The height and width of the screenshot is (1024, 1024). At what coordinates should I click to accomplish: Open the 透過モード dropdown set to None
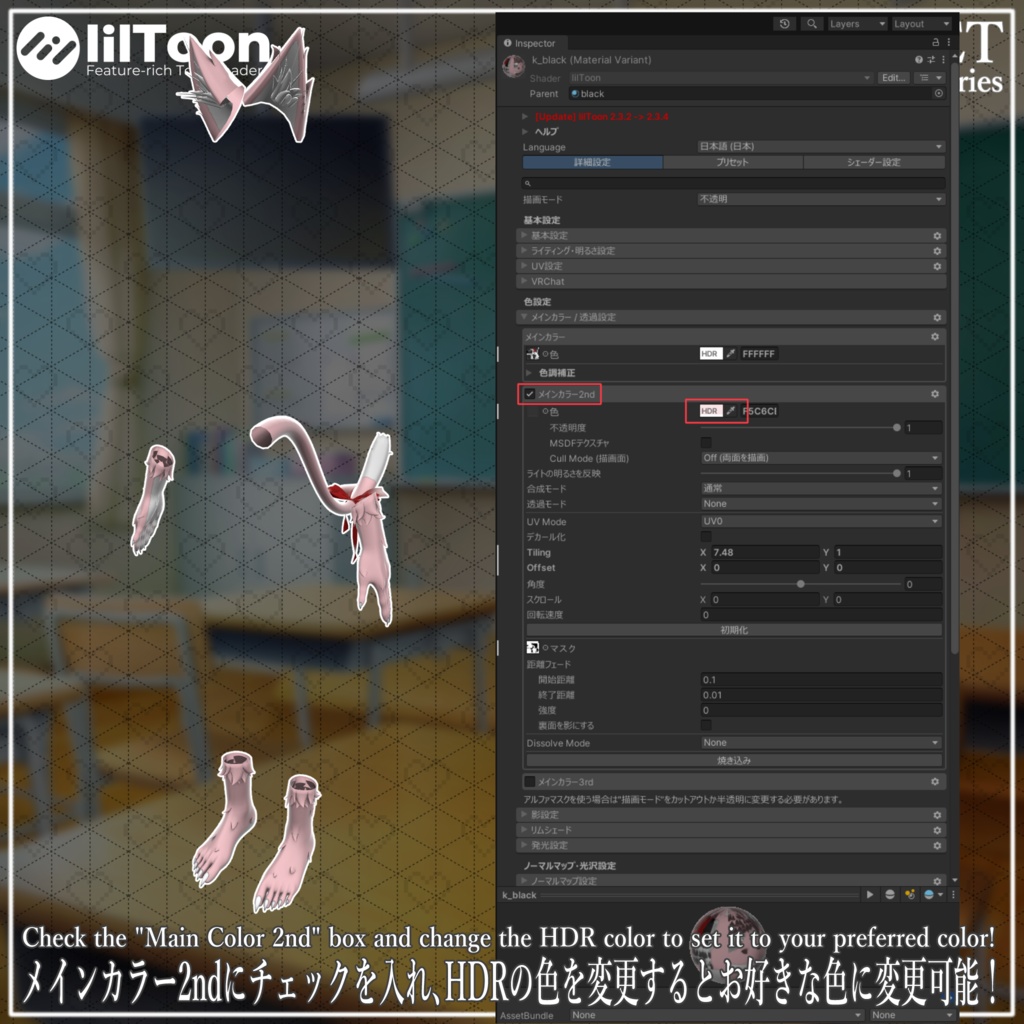(821, 504)
